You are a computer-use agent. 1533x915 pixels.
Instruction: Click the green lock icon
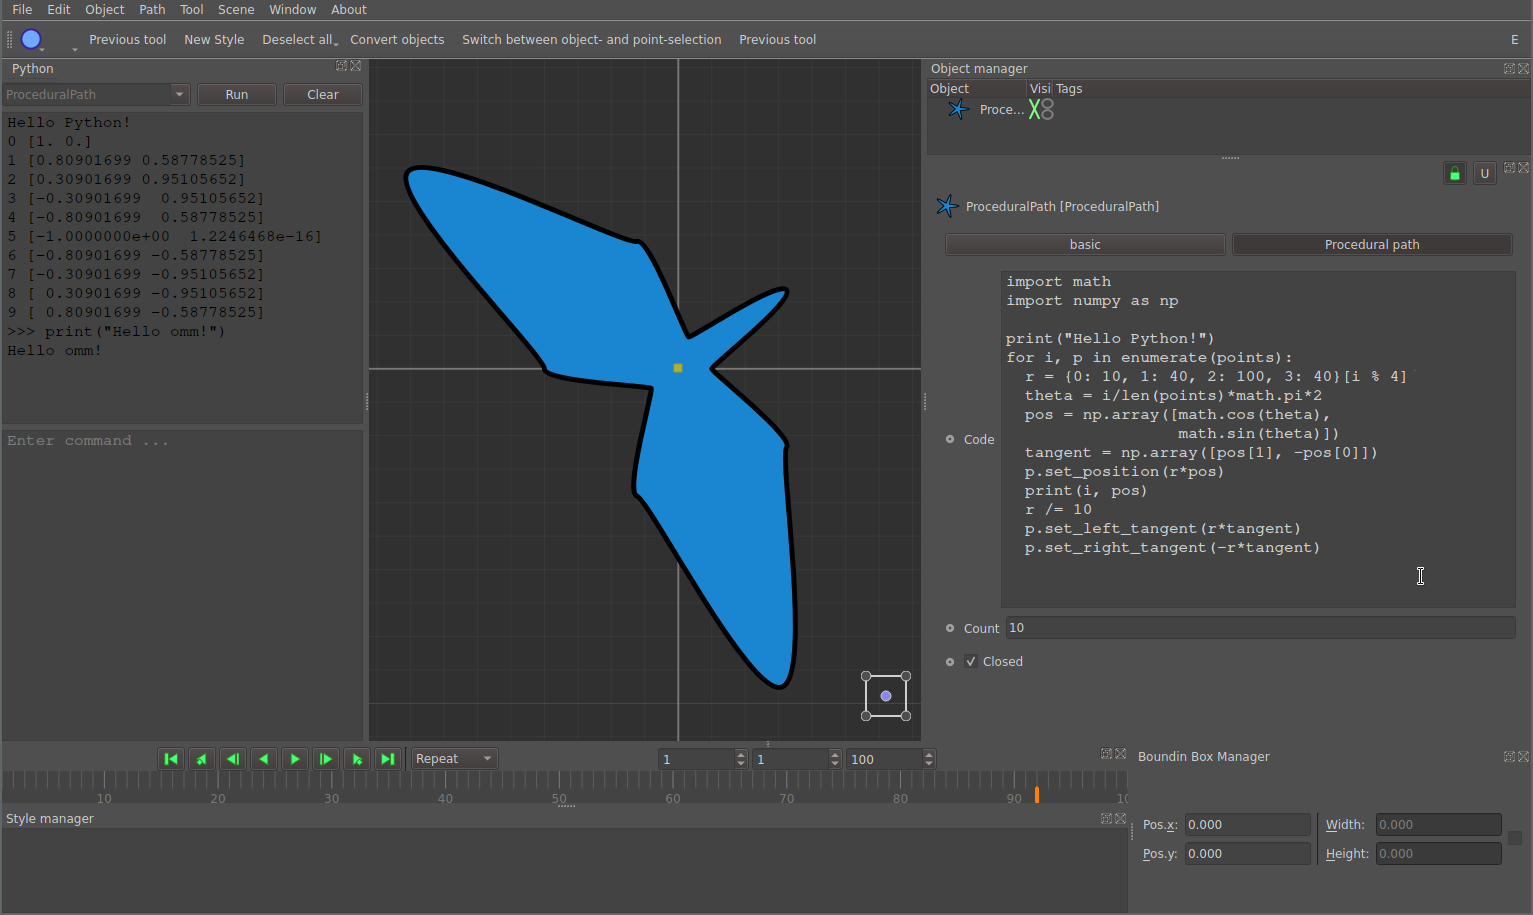click(1455, 173)
